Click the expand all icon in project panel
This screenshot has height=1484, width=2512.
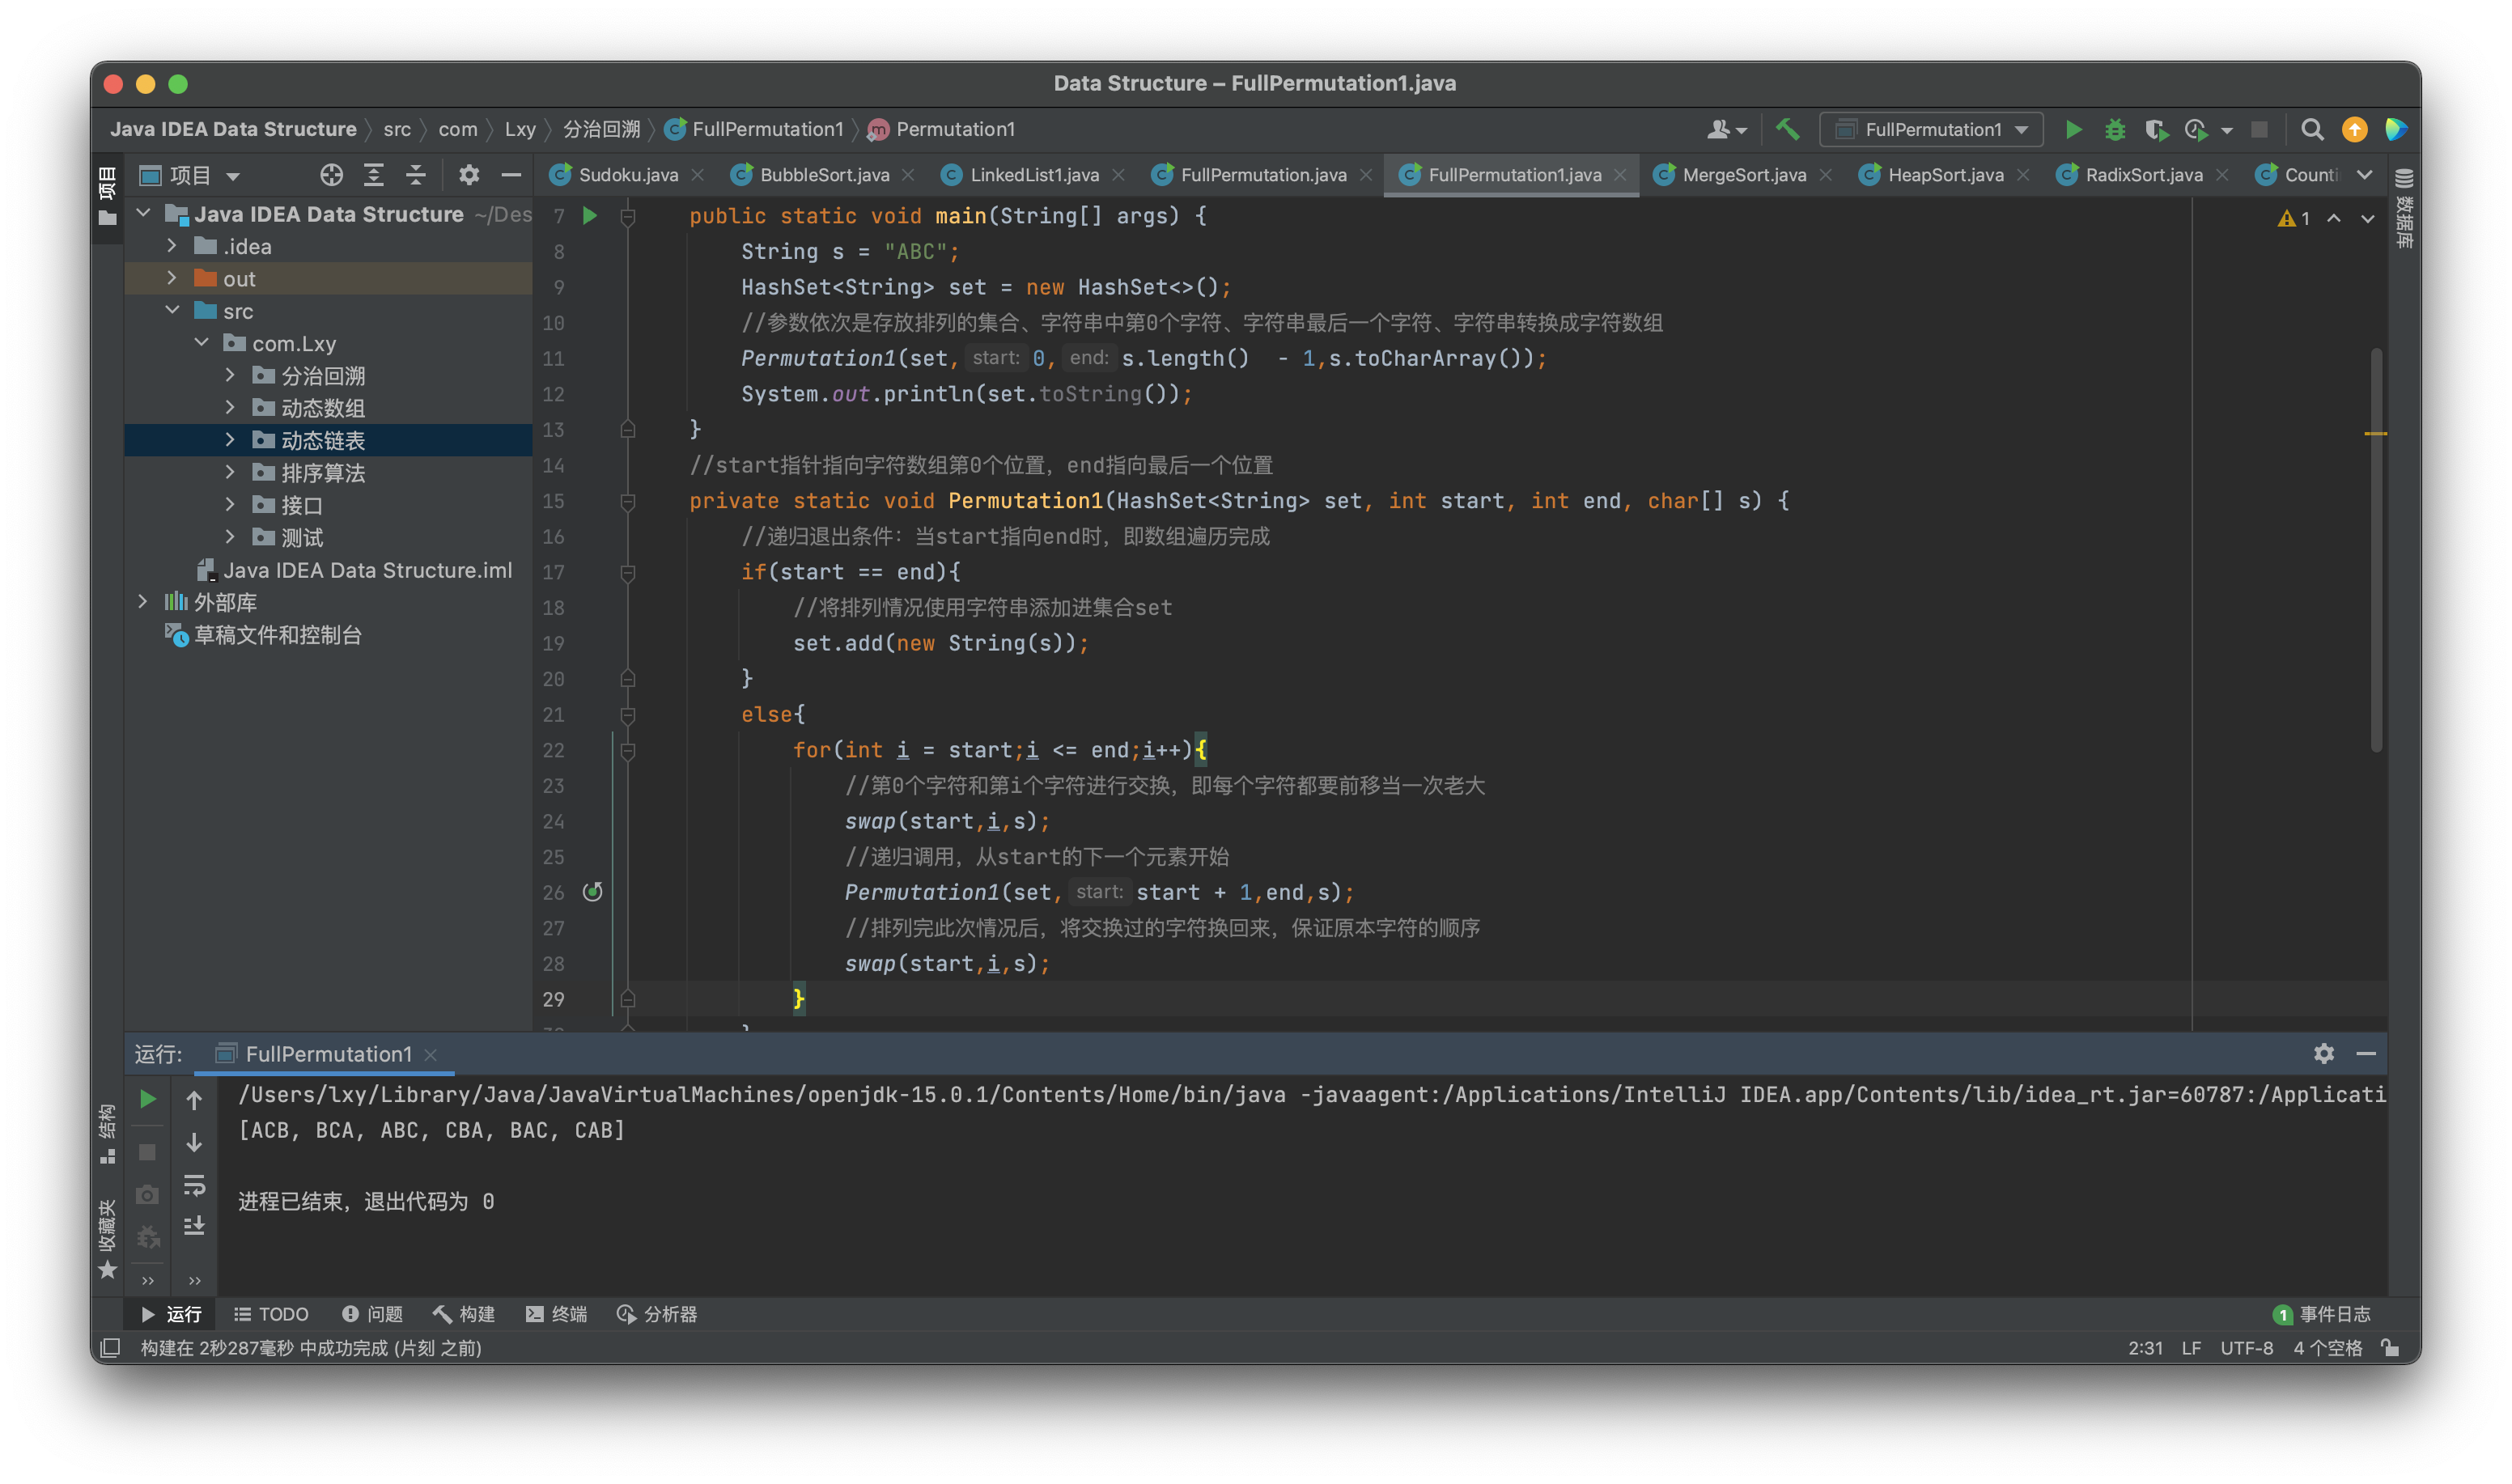373,175
